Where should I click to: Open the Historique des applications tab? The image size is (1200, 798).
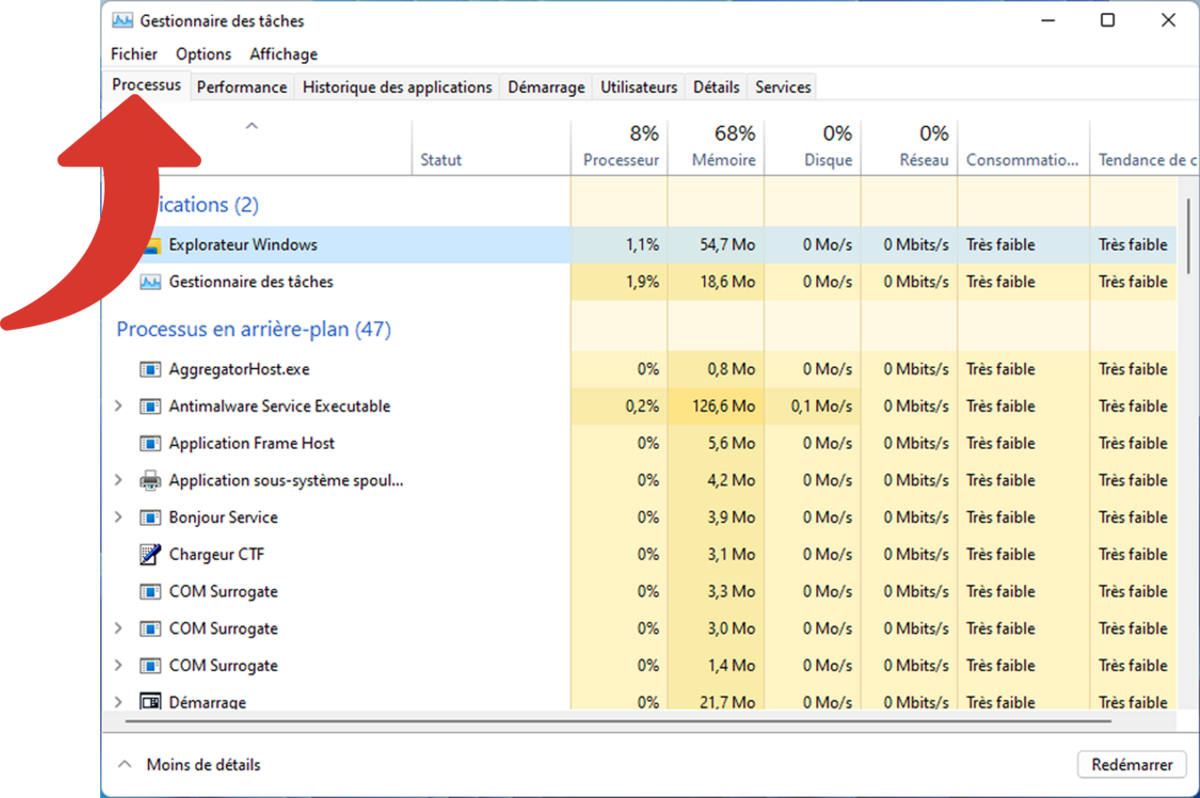397,87
